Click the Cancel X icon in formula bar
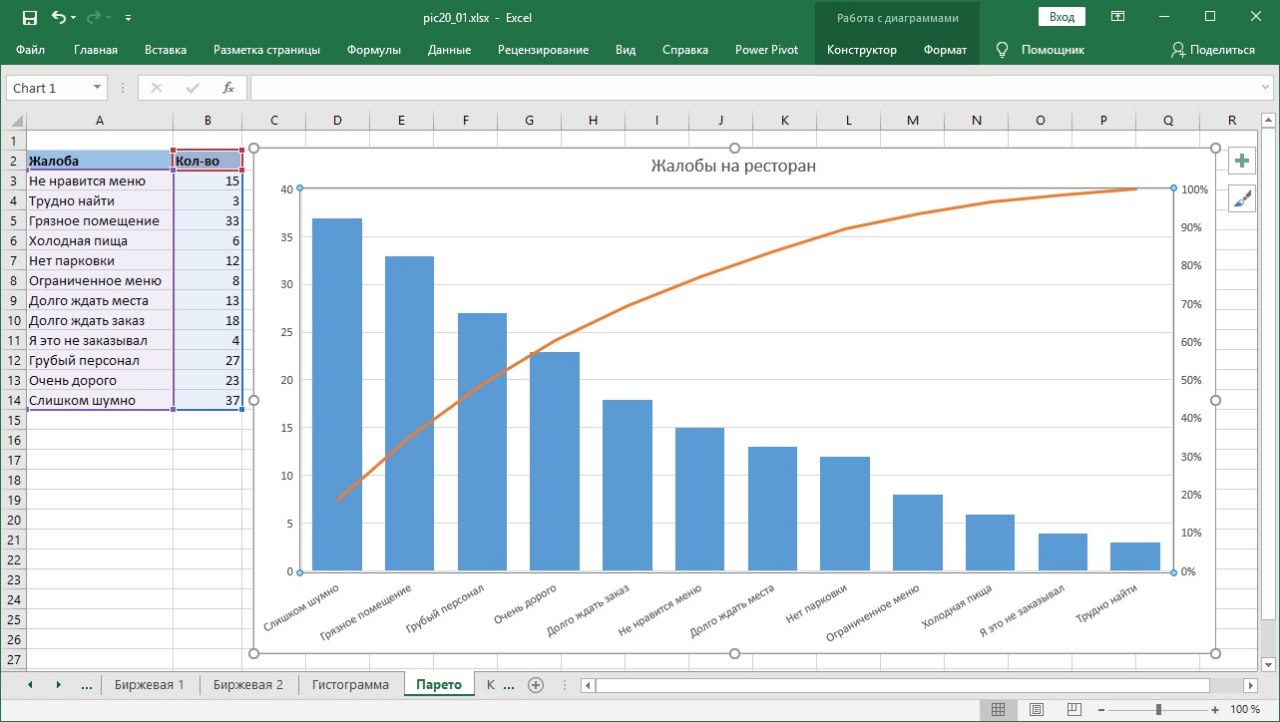Image resolution: width=1280 pixels, height=722 pixels. (156, 88)
